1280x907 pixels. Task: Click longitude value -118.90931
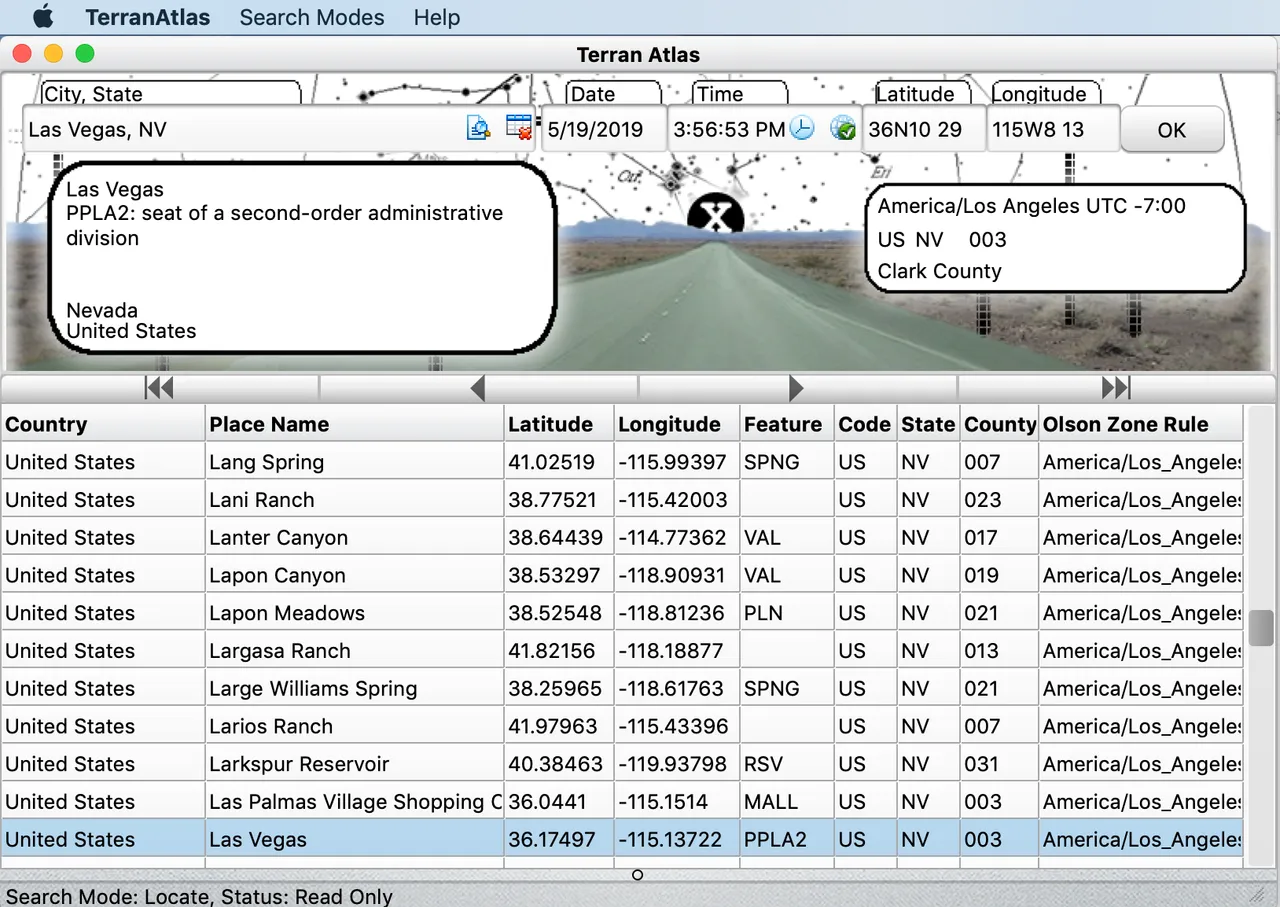coord(672,576)
